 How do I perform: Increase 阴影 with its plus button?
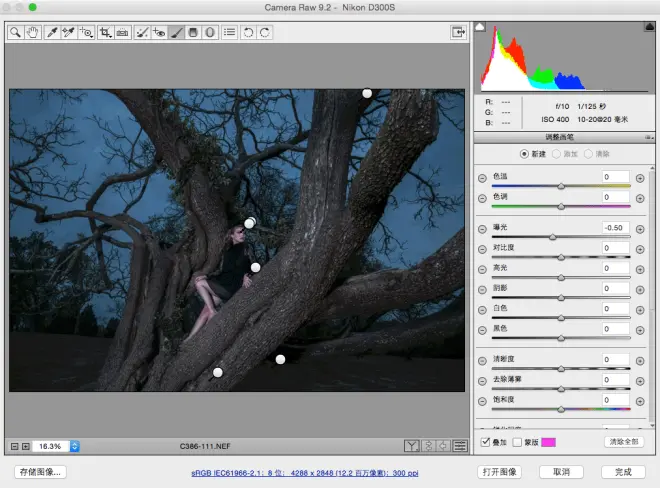pyautogui.click(x=640, y=290)
